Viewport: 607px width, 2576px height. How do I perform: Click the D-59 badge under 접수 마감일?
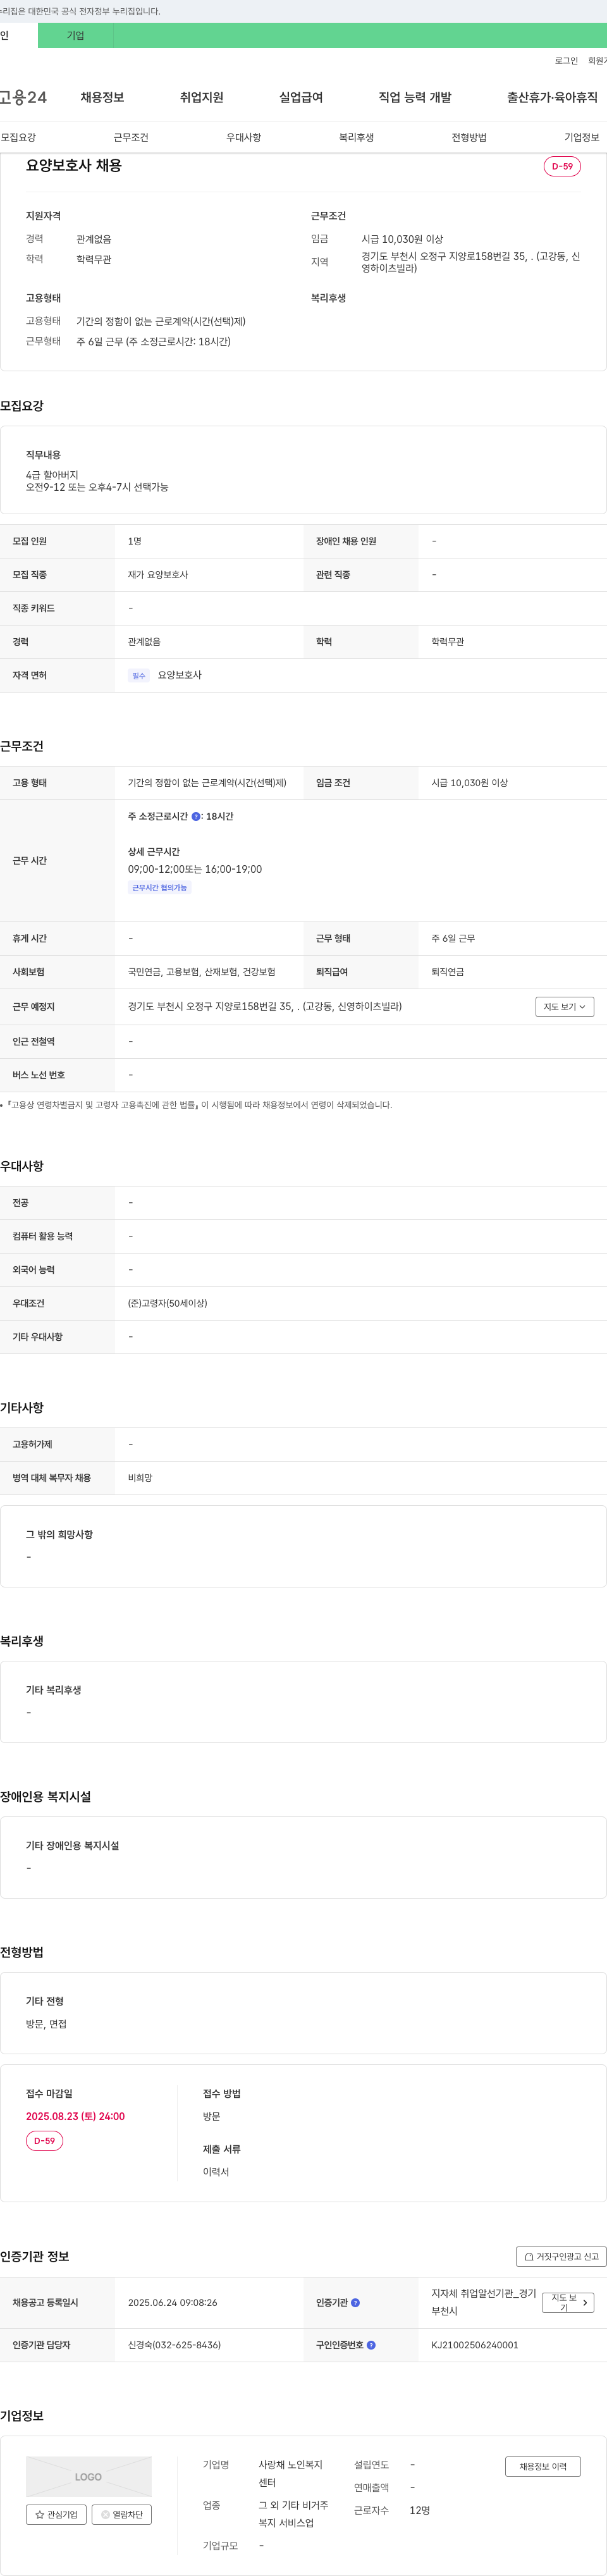44,2141
